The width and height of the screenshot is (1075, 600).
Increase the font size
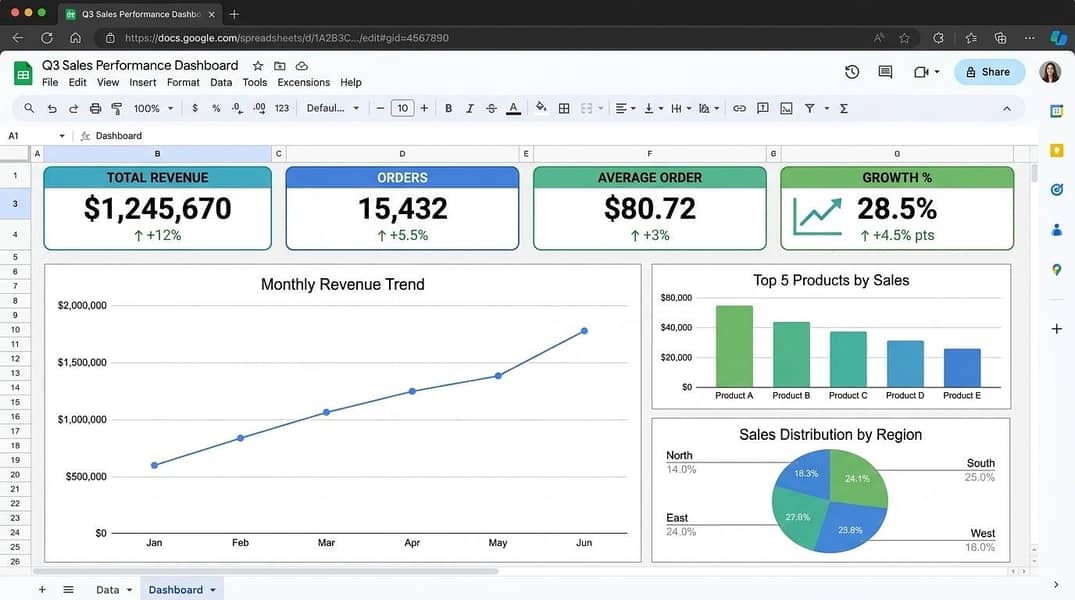(x=424, y=108)
